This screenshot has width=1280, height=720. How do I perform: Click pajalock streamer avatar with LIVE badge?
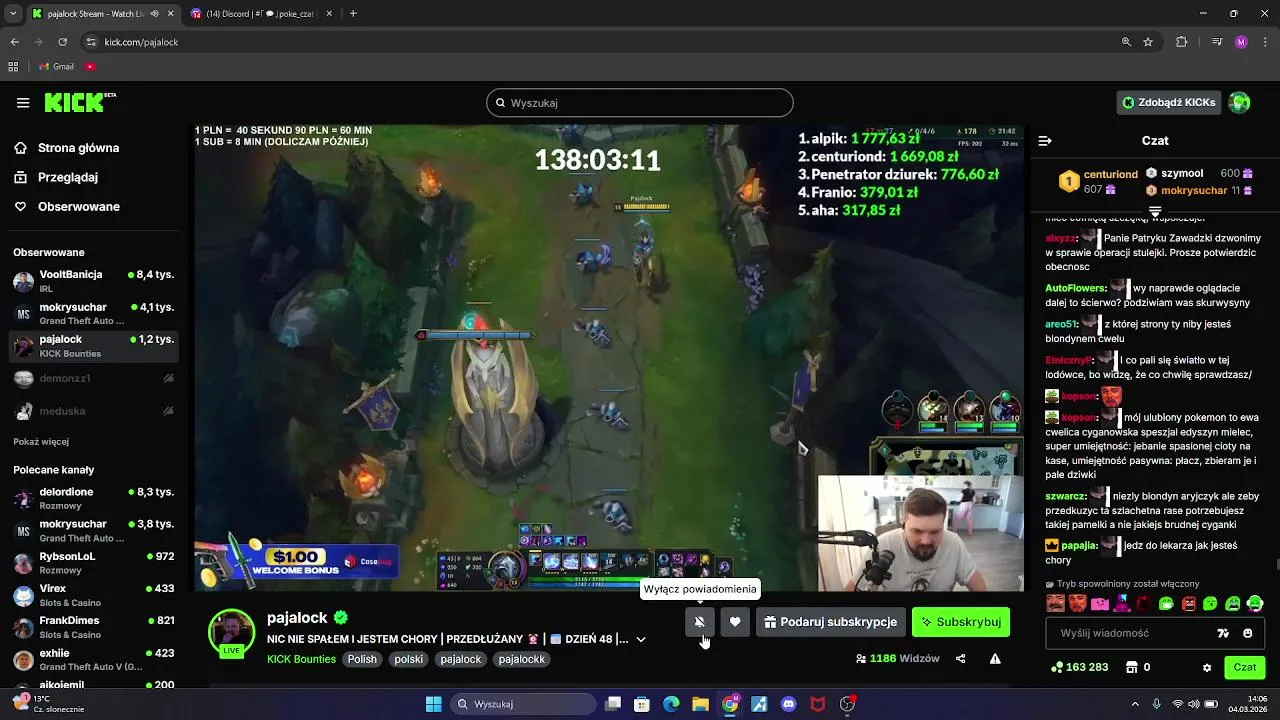(231, 633)
